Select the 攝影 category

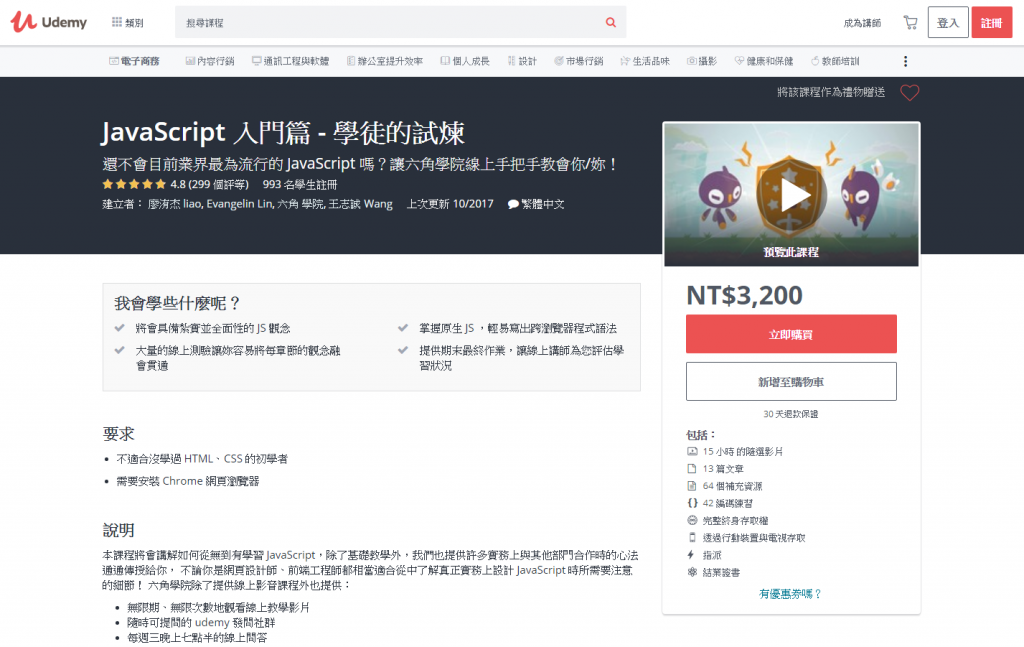coord(702,61)
